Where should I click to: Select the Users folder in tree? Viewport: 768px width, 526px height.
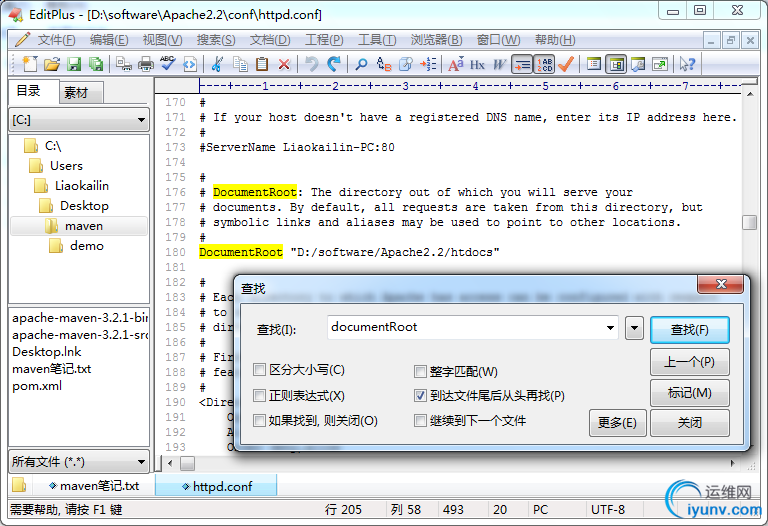66,166
